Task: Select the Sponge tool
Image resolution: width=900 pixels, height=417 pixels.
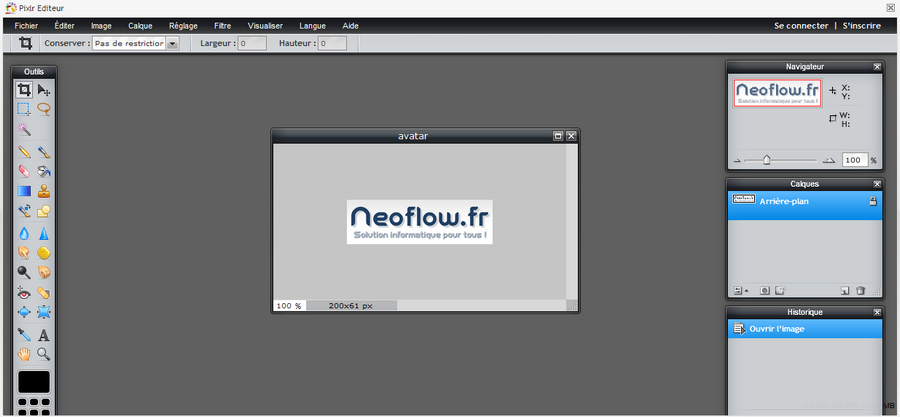Action: (x=44, y=252)
